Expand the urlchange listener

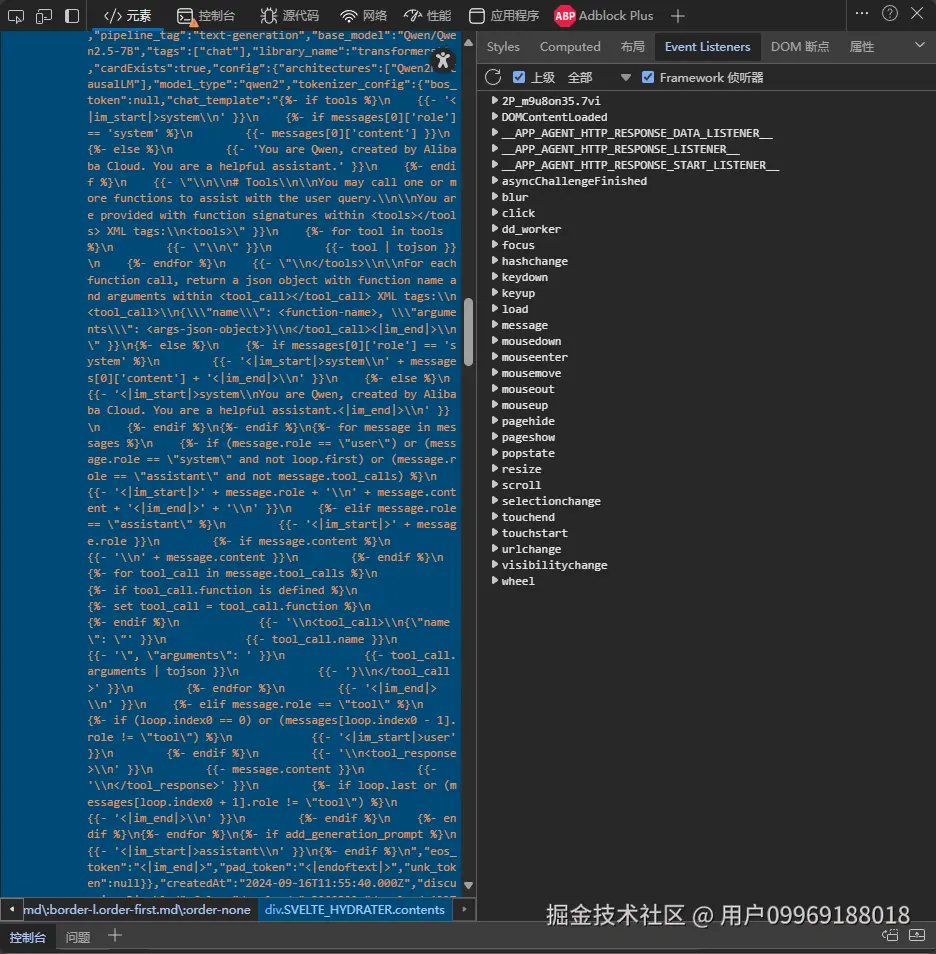(x=495, y=548)
